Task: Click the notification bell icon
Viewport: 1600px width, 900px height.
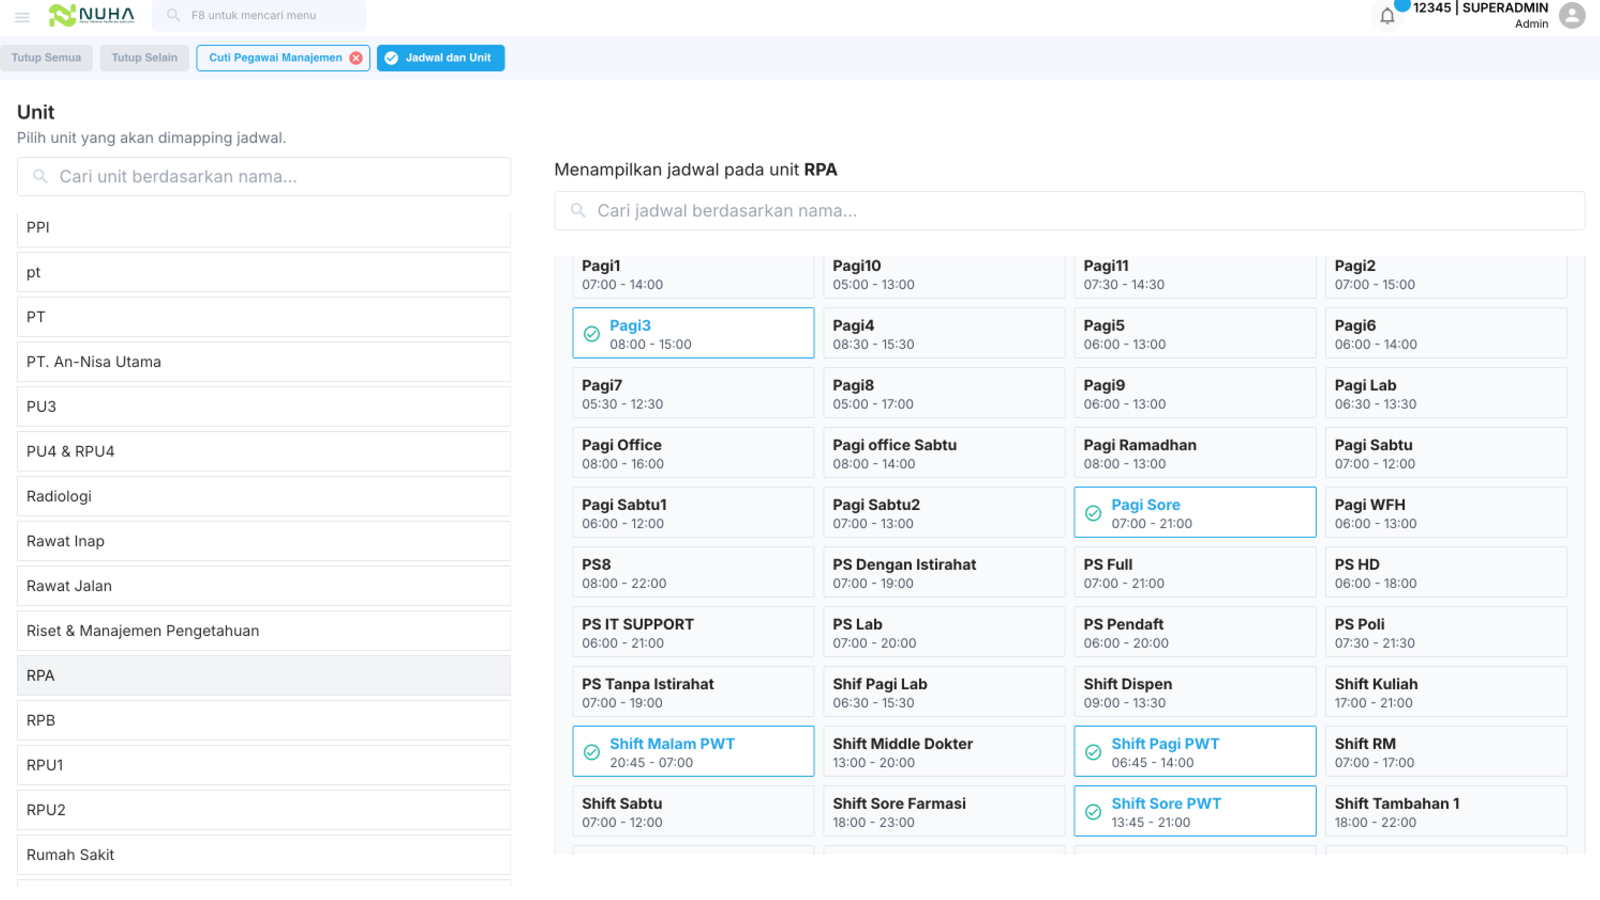Action: (x=1387, y=16)
